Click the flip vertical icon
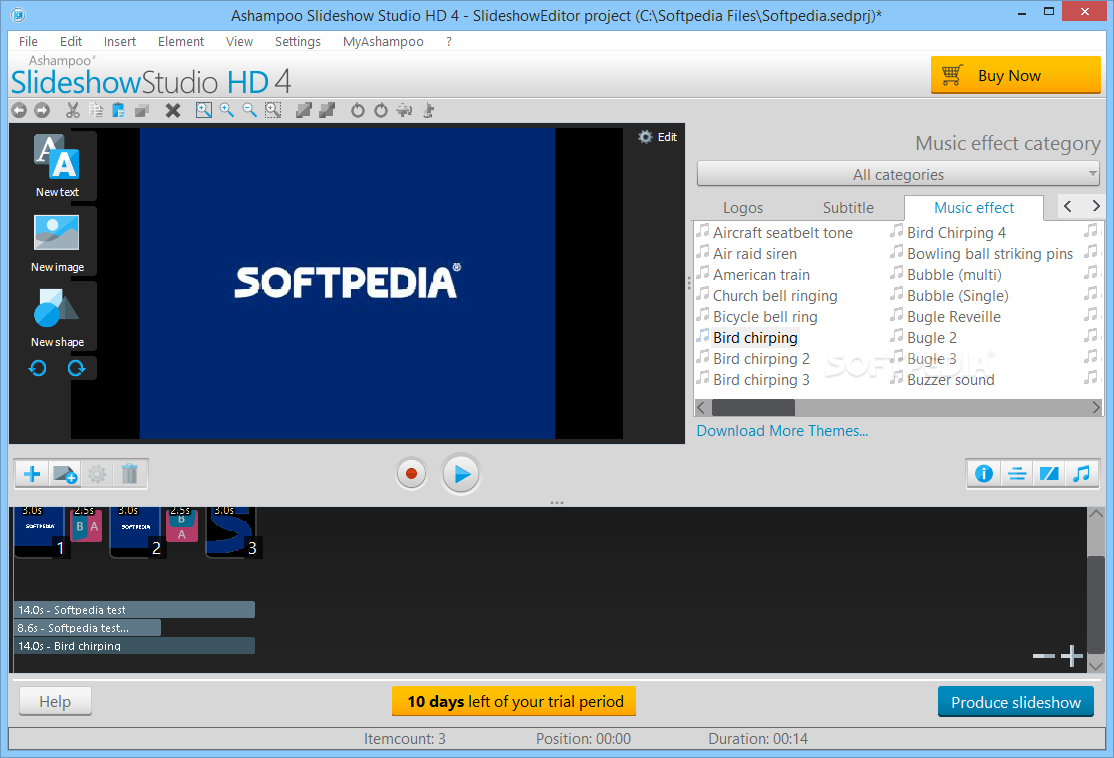Viewport: 1114px width, 758px height. [x=428, y=110]
